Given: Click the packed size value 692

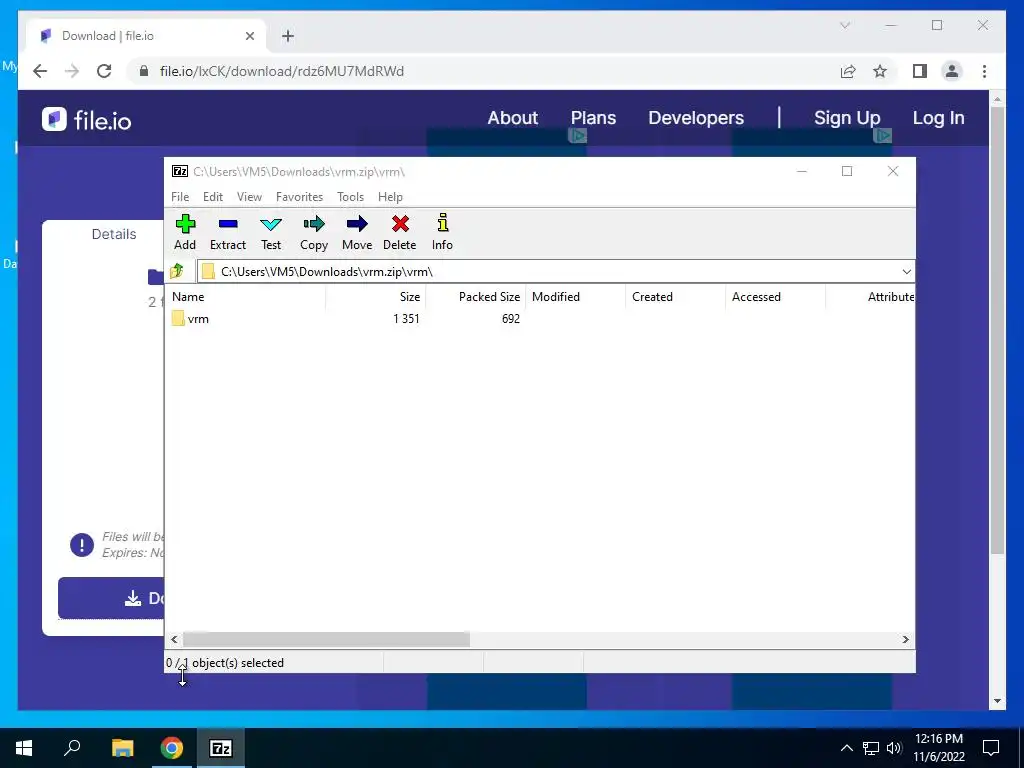Looking at the screenshot, I should click(511, 319).
